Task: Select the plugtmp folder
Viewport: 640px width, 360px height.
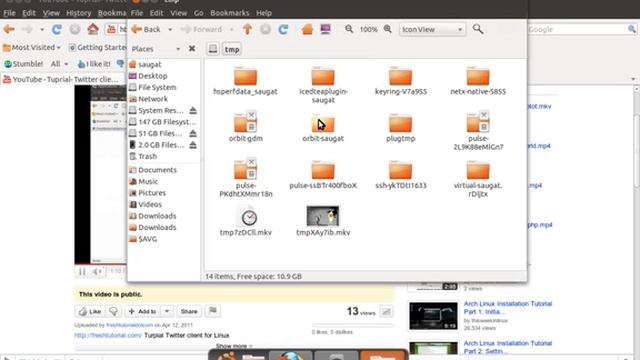Action: coord(400,128)
